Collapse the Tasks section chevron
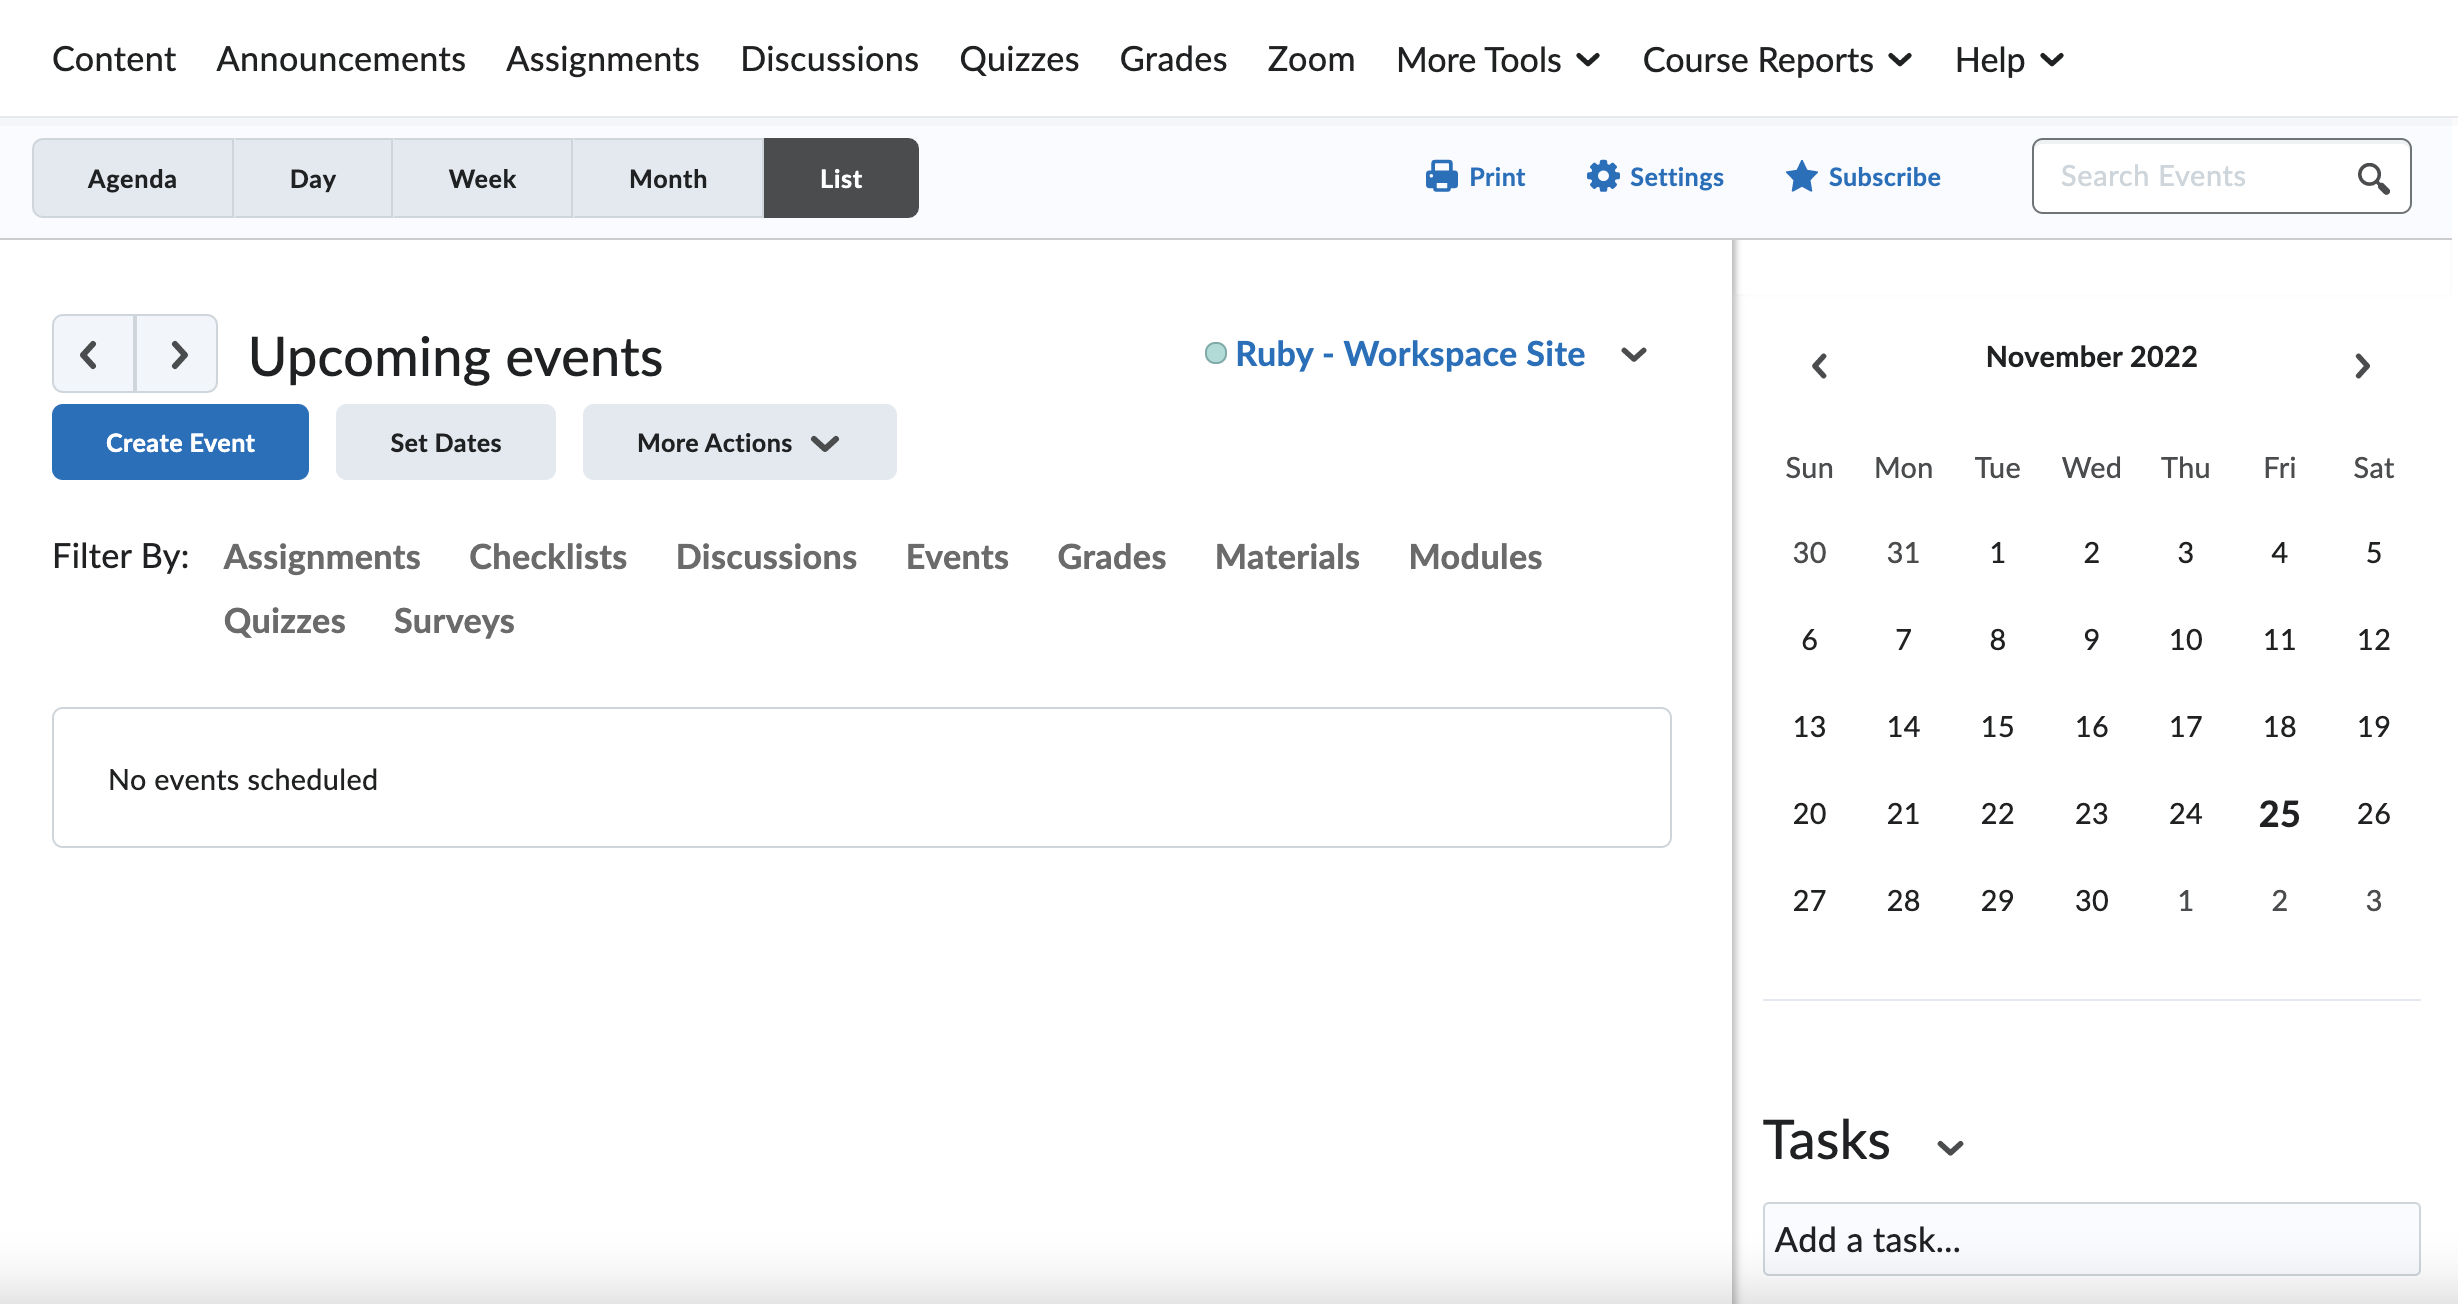 (x=1950, y=1147)
